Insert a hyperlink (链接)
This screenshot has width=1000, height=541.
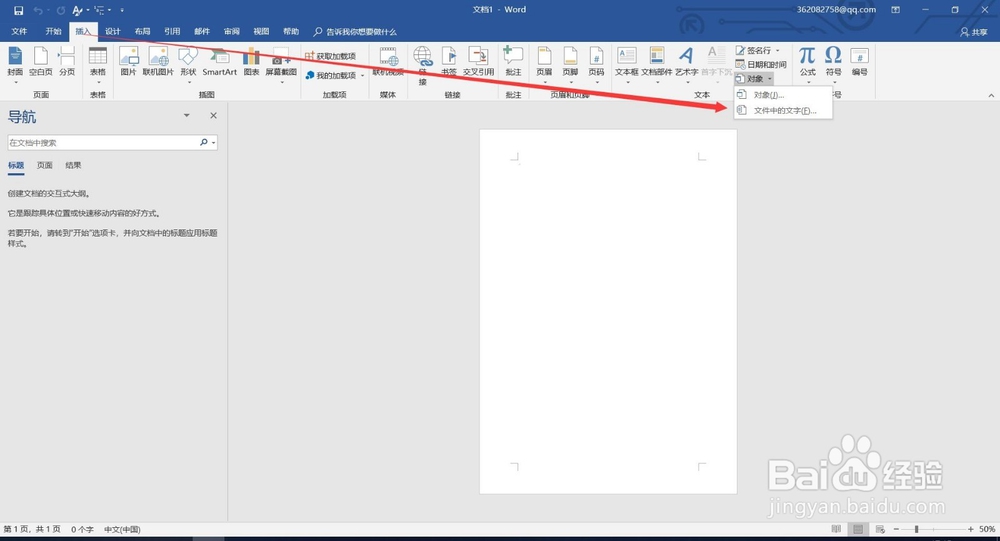click(422, 64)
